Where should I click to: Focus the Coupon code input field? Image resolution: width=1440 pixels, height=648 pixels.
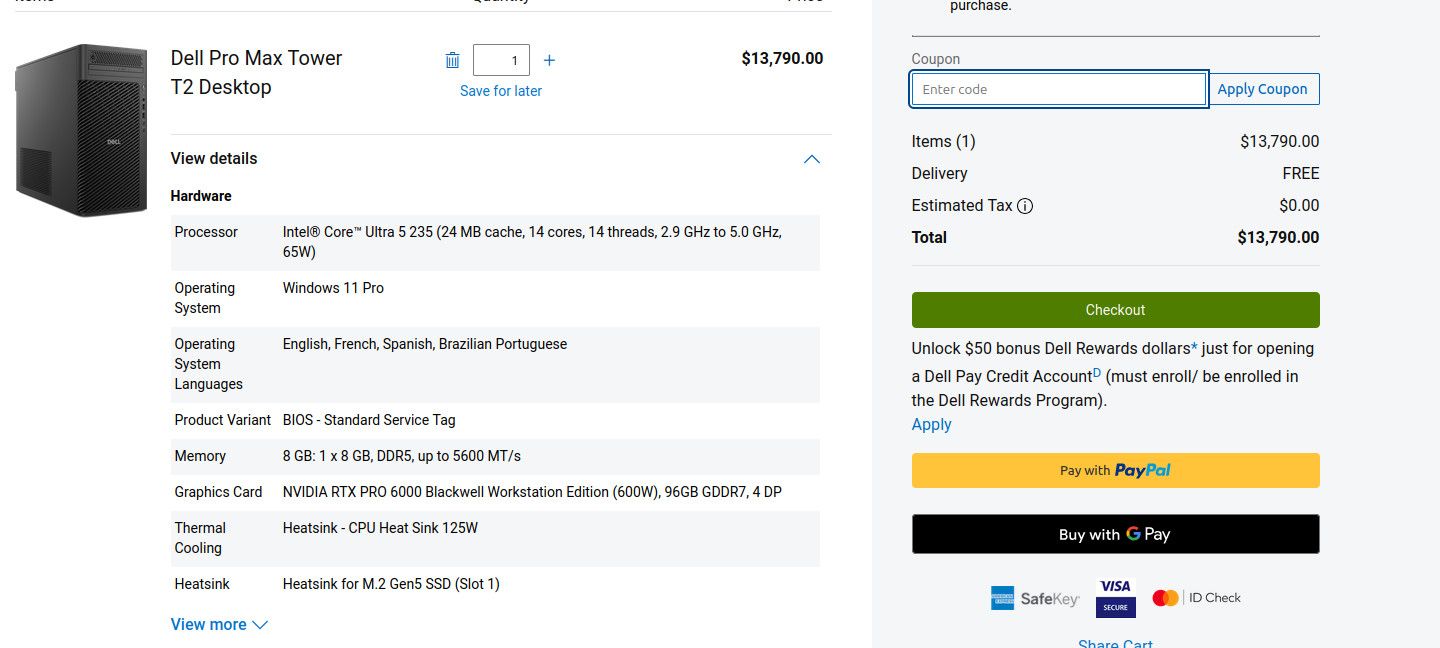point(1059,89)
